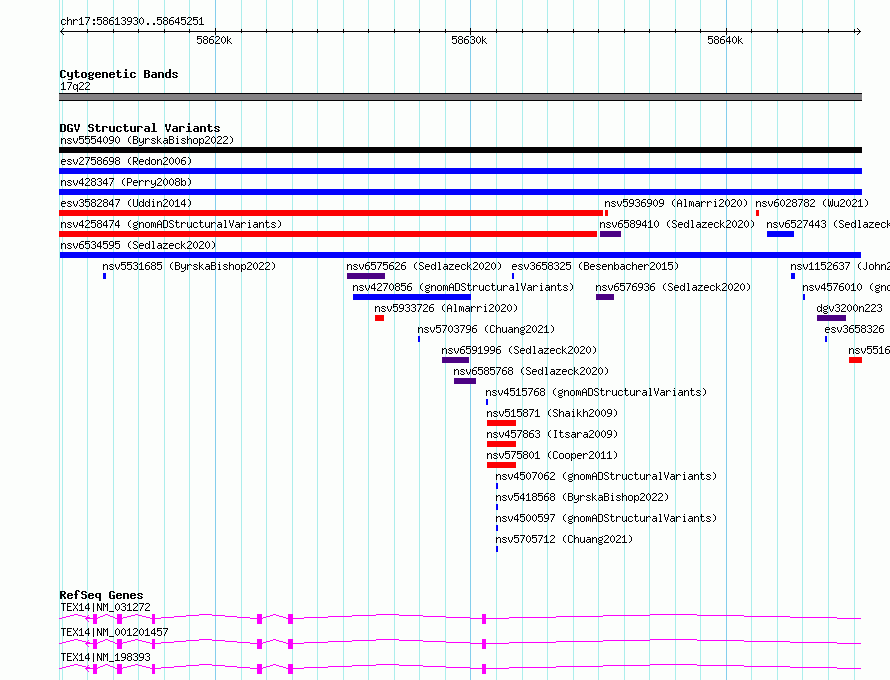Select the Cytogenetic Bands track title

[119, 74]
